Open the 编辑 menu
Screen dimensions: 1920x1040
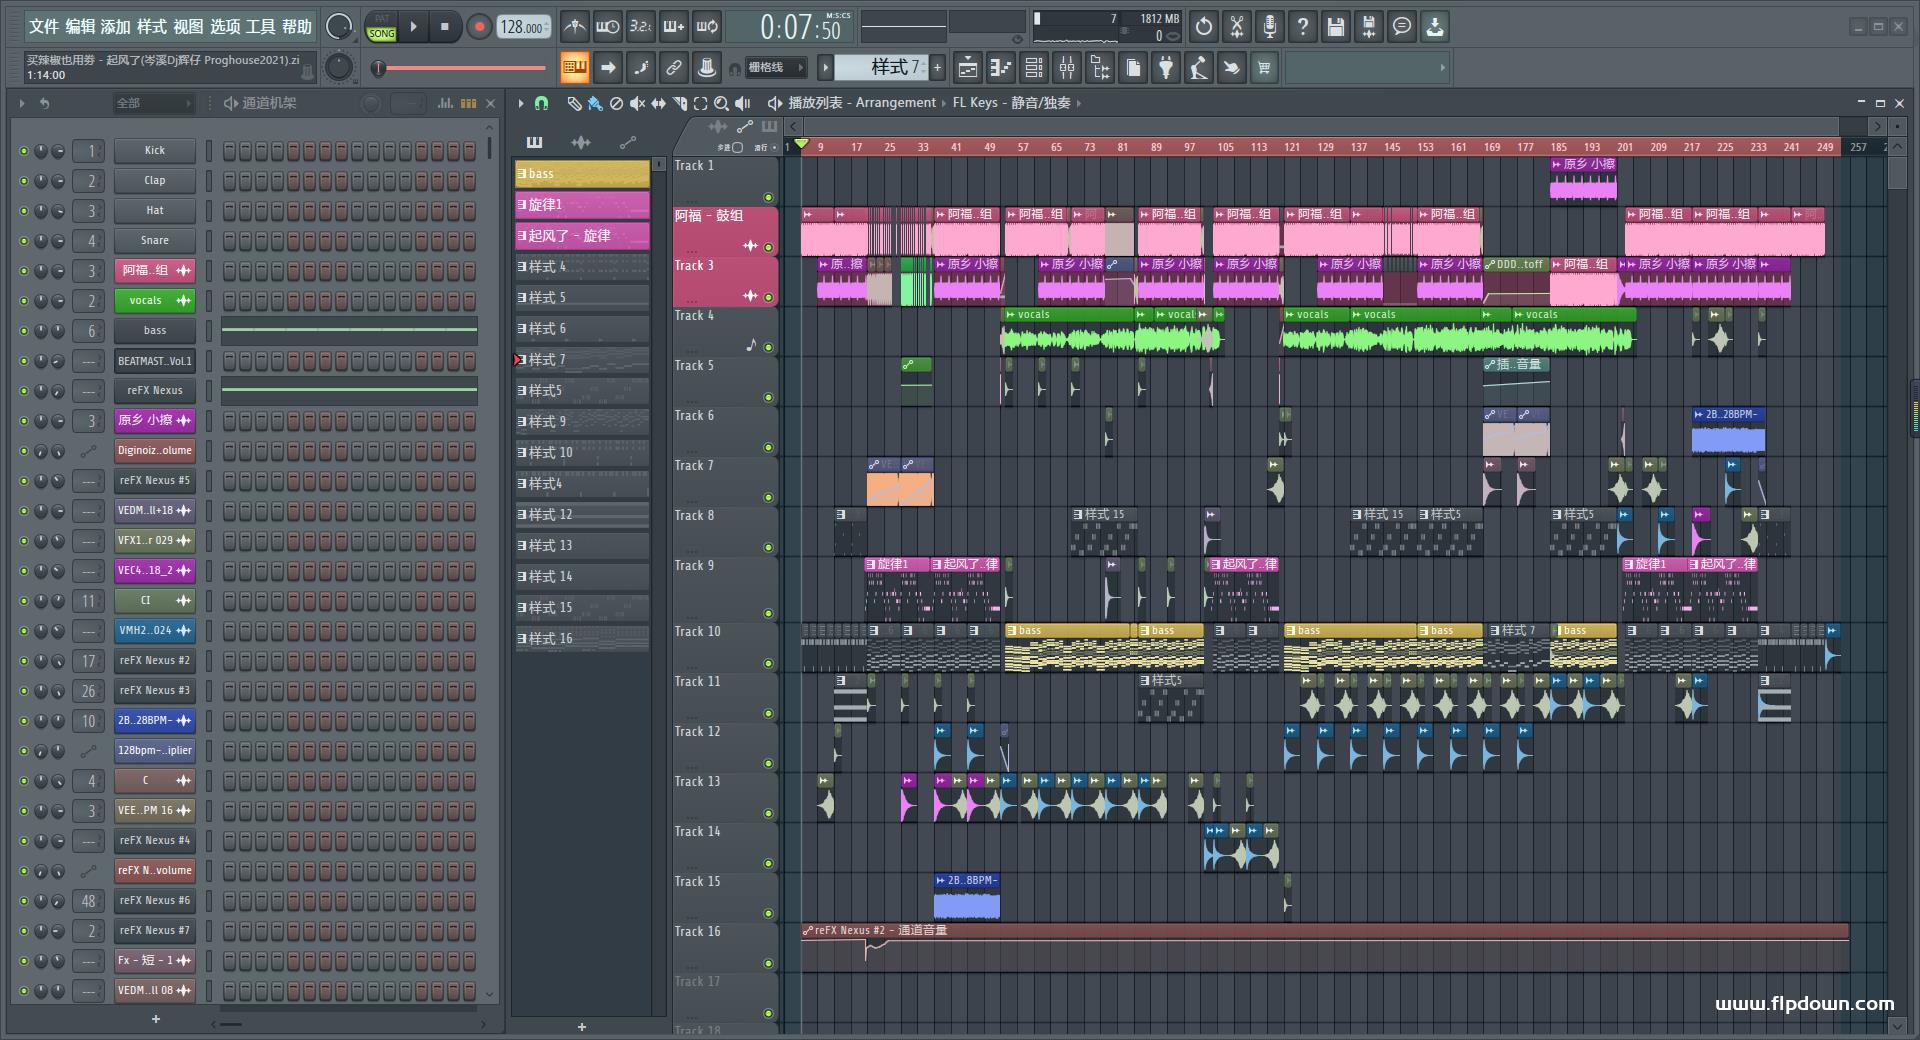click(80, 26)
